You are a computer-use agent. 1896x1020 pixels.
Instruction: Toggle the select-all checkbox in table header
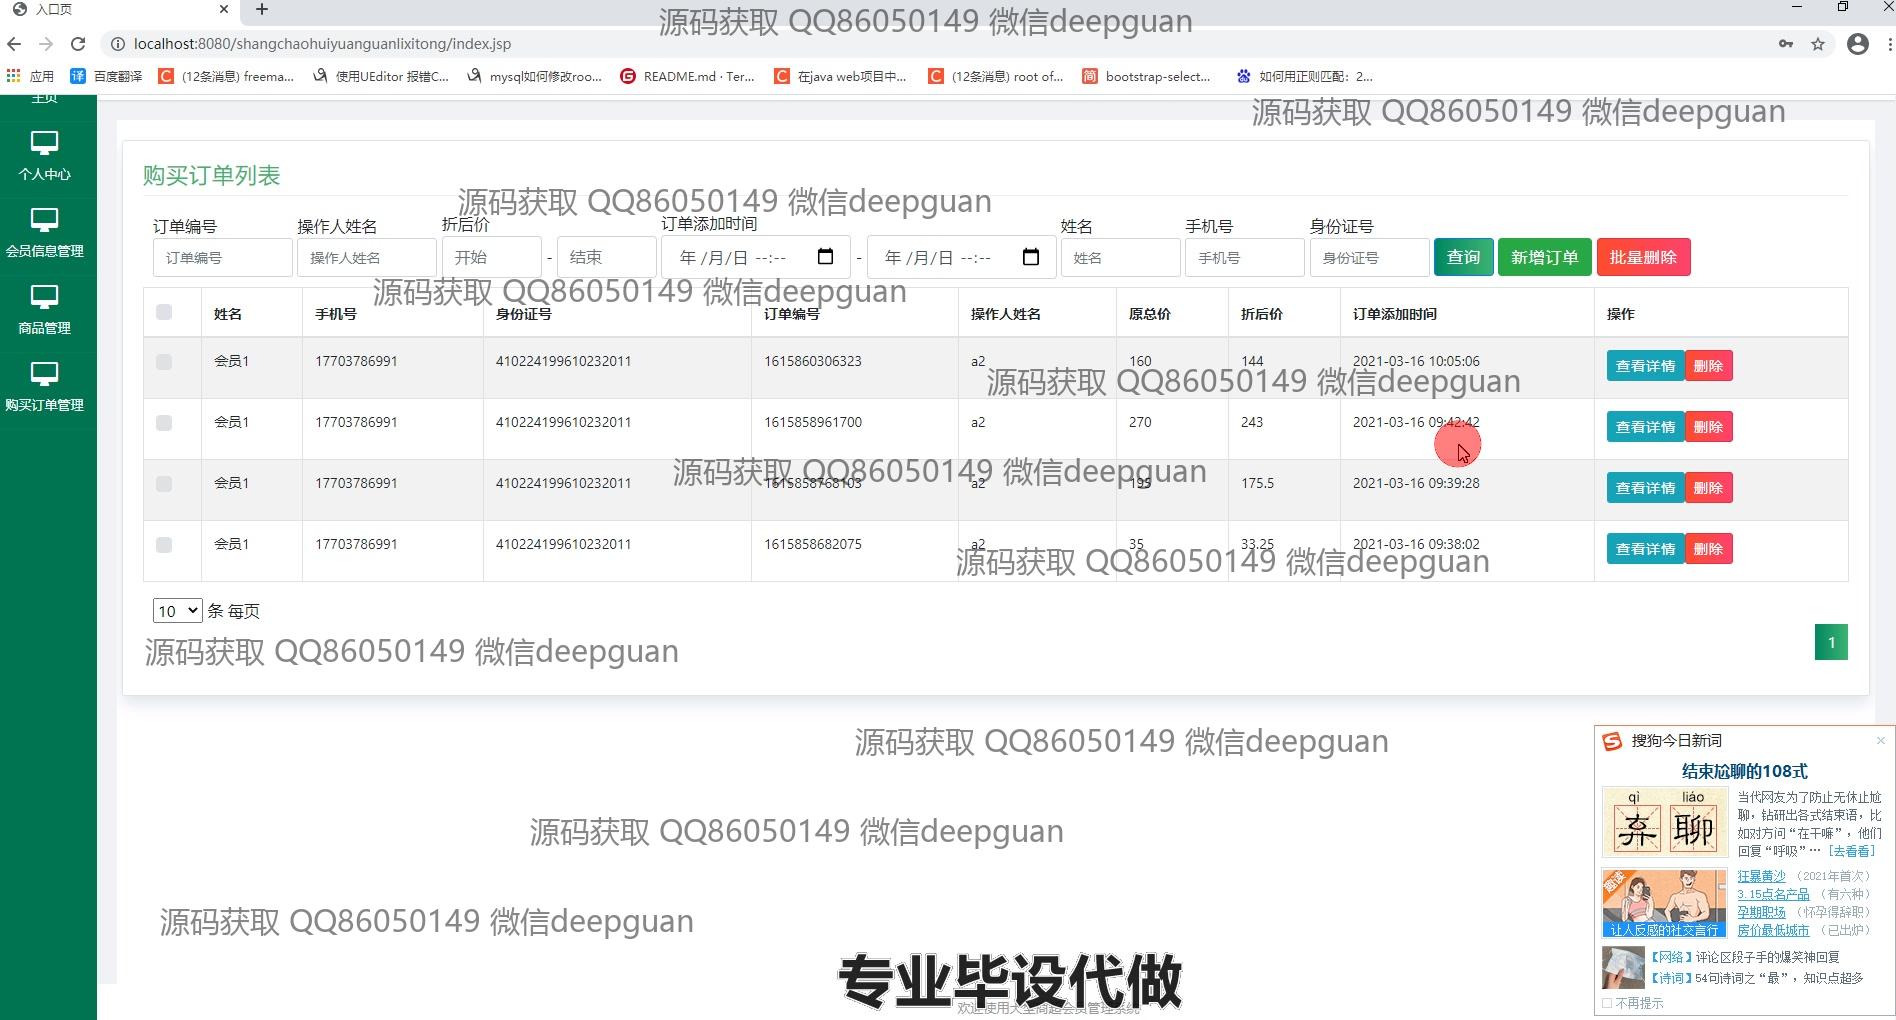[x=164, y=313]
